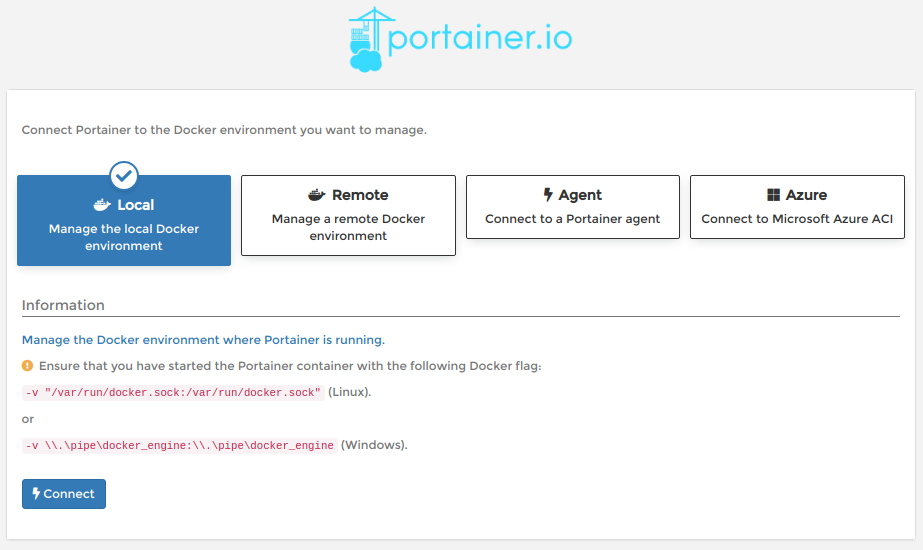Click the Docker whale icon next to Remote
The width and height of the screenshot is (923, 550).
[317, 195]
